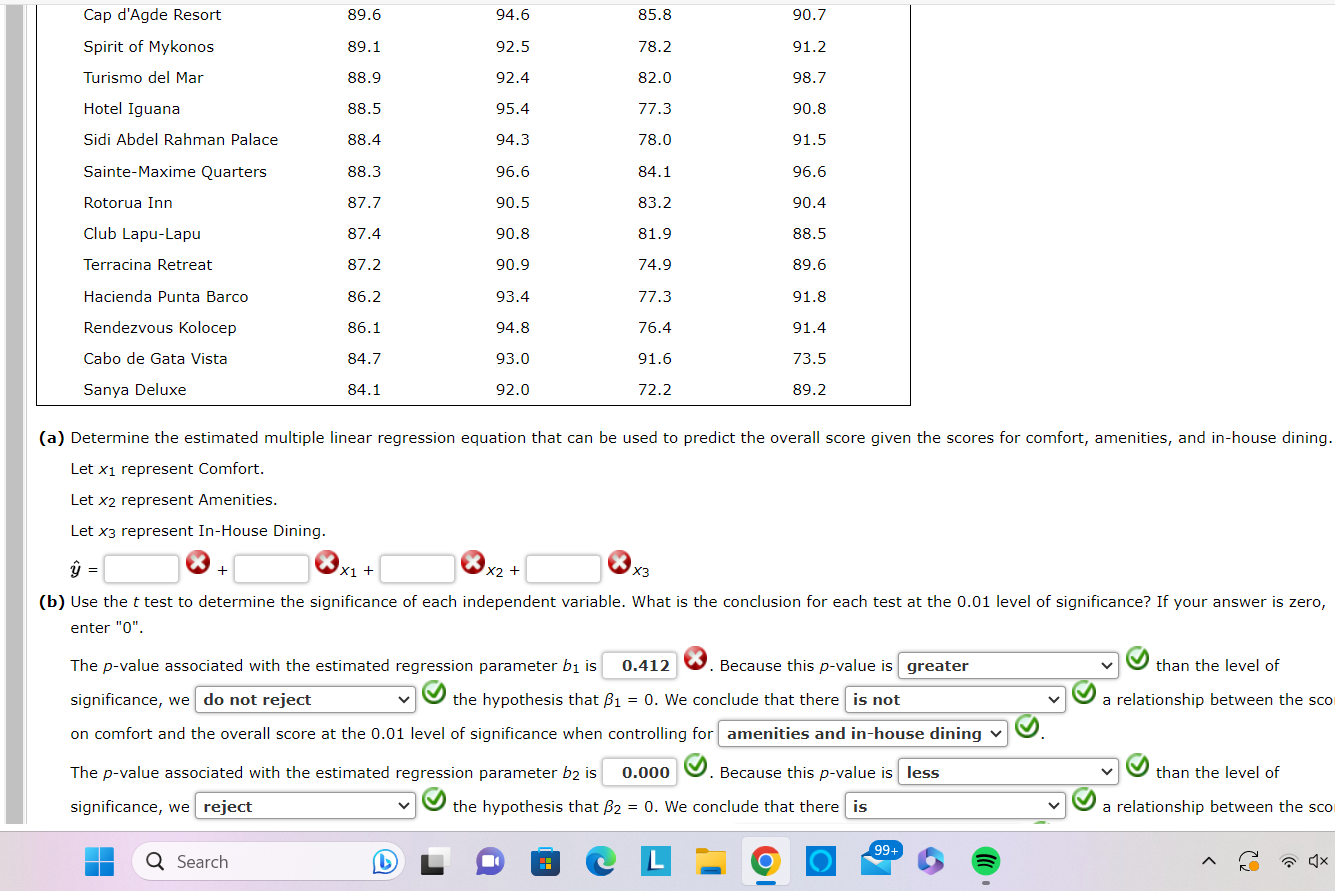1335x891 pixels.
Task: Open Microsoft Edge from the taskbar
Action: pos(600,861)
